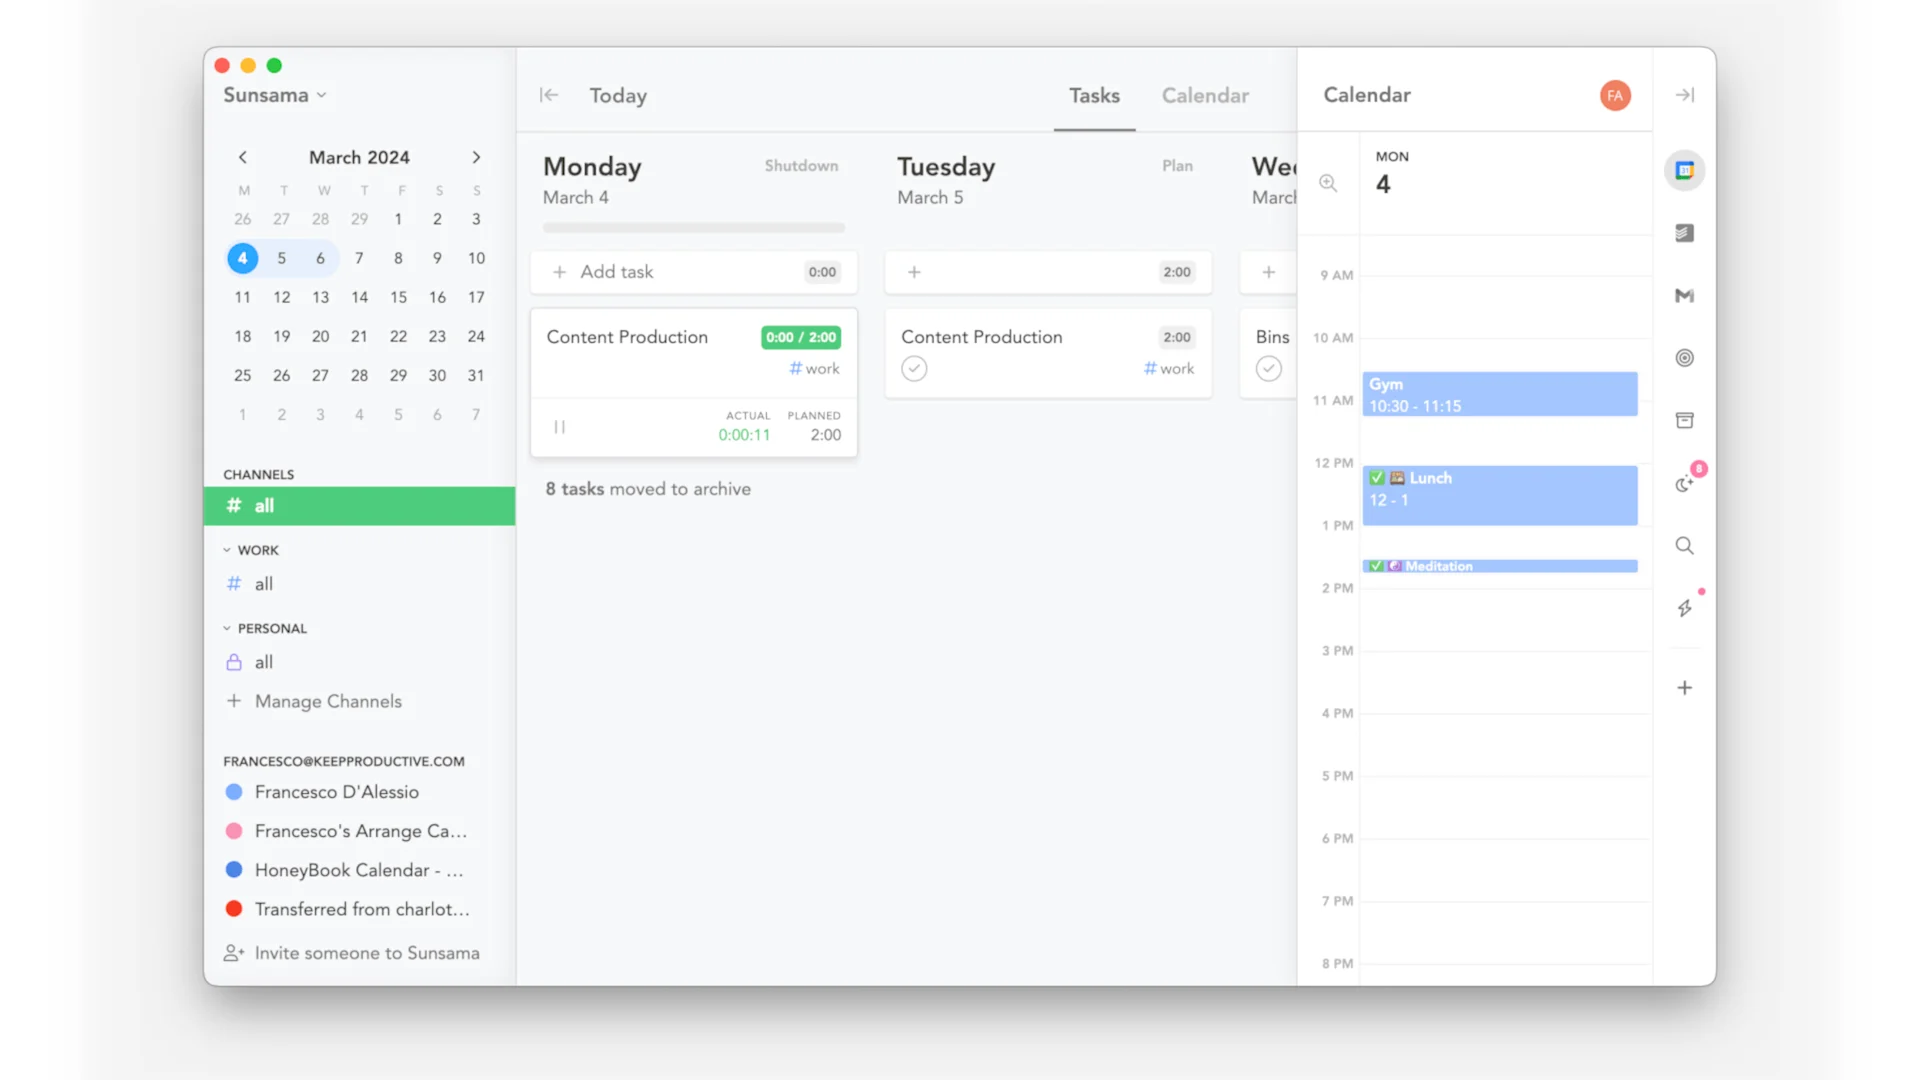
Task: Click the pink color dot for Francesco's Arrange calendar
Action: pos(234,831)
